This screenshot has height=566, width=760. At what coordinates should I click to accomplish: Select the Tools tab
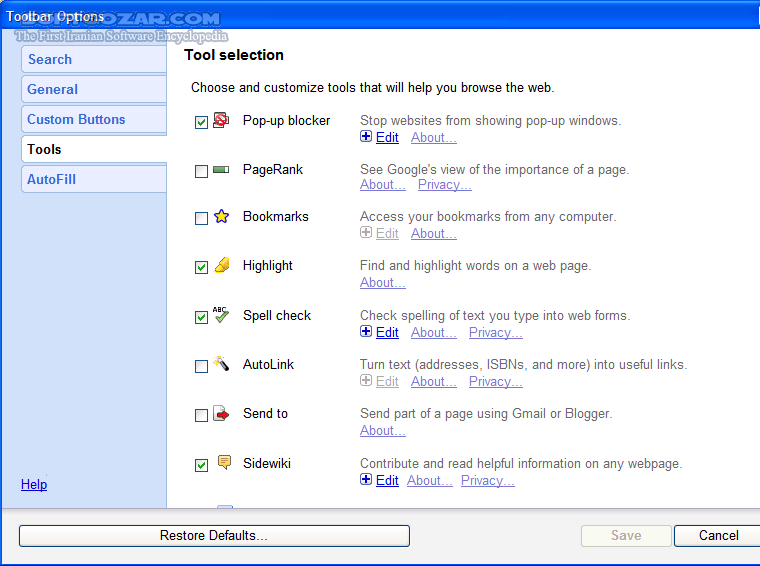coord(94,149)
